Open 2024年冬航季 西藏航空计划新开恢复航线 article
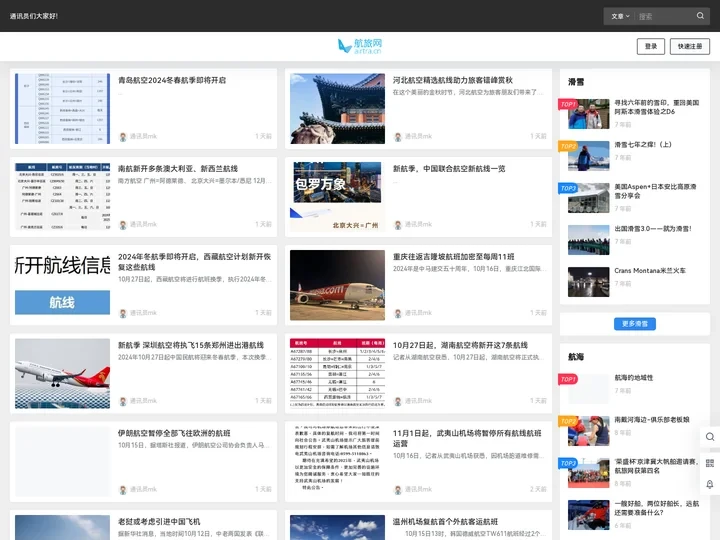The height and width of the screenshot is (540, 720). point(194,262)
